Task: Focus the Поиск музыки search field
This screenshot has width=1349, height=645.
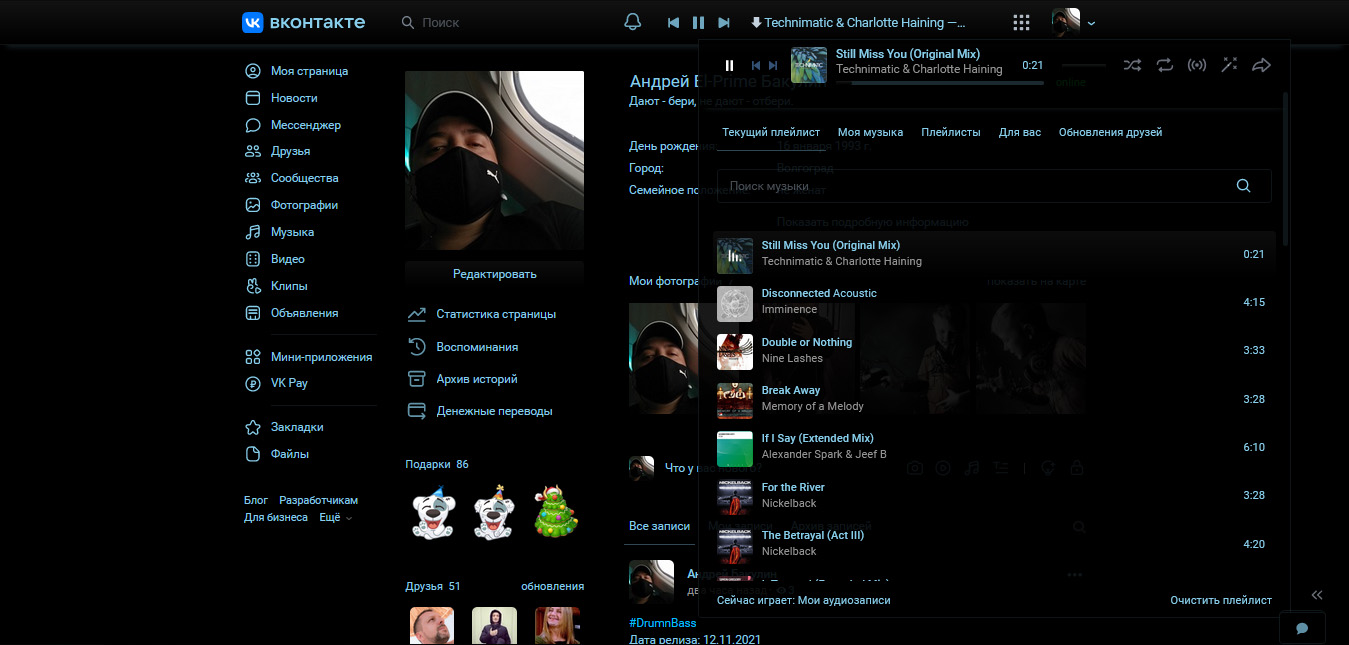Action: coord(994,186)
